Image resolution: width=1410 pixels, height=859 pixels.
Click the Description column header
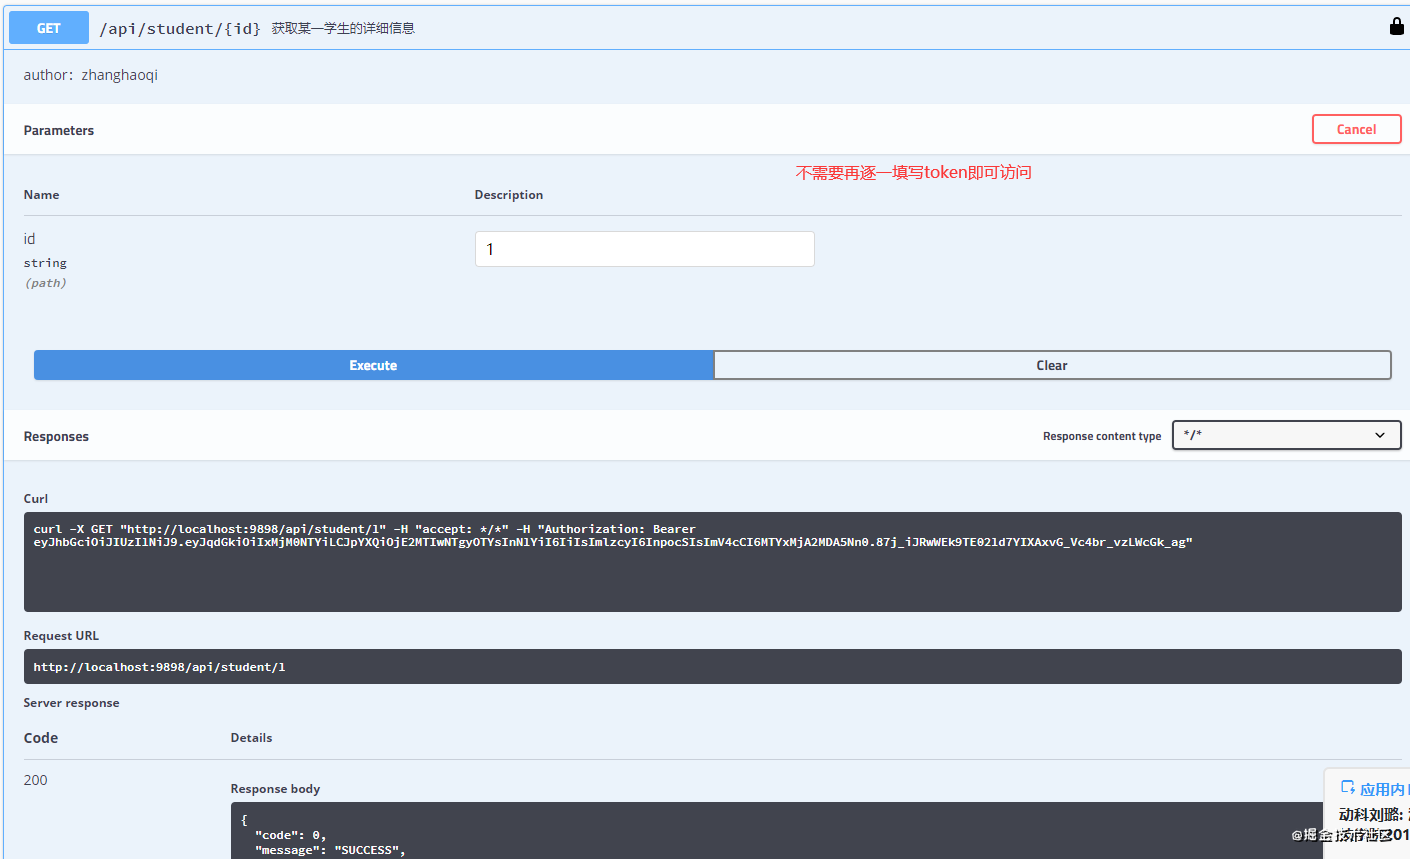(508, 195)
